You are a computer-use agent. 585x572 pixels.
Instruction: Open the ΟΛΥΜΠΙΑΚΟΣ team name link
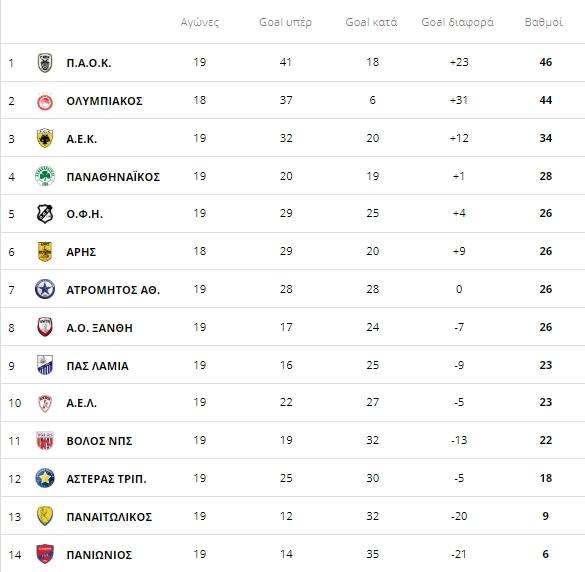(104, 101)
